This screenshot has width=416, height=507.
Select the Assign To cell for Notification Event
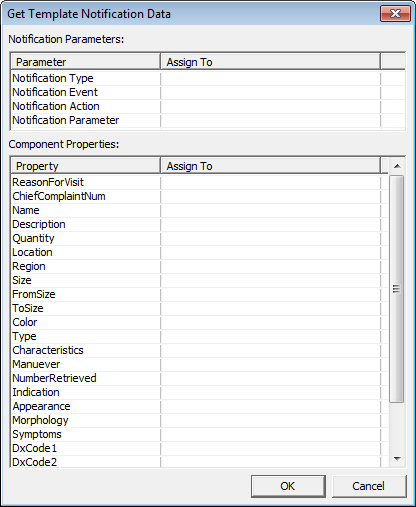point(270,92)
